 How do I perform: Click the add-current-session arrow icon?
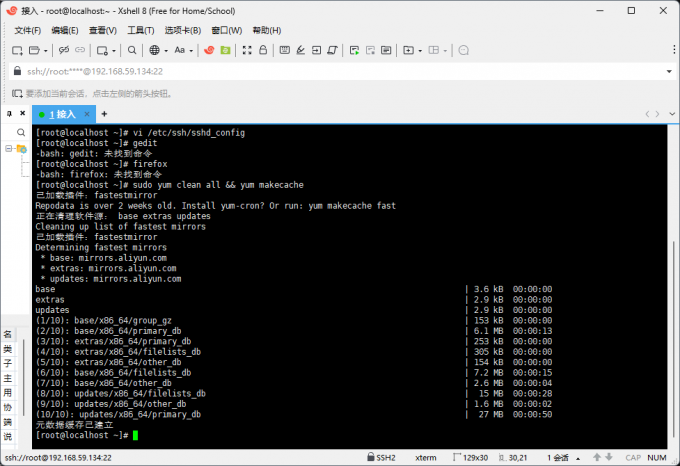(17, 94)
